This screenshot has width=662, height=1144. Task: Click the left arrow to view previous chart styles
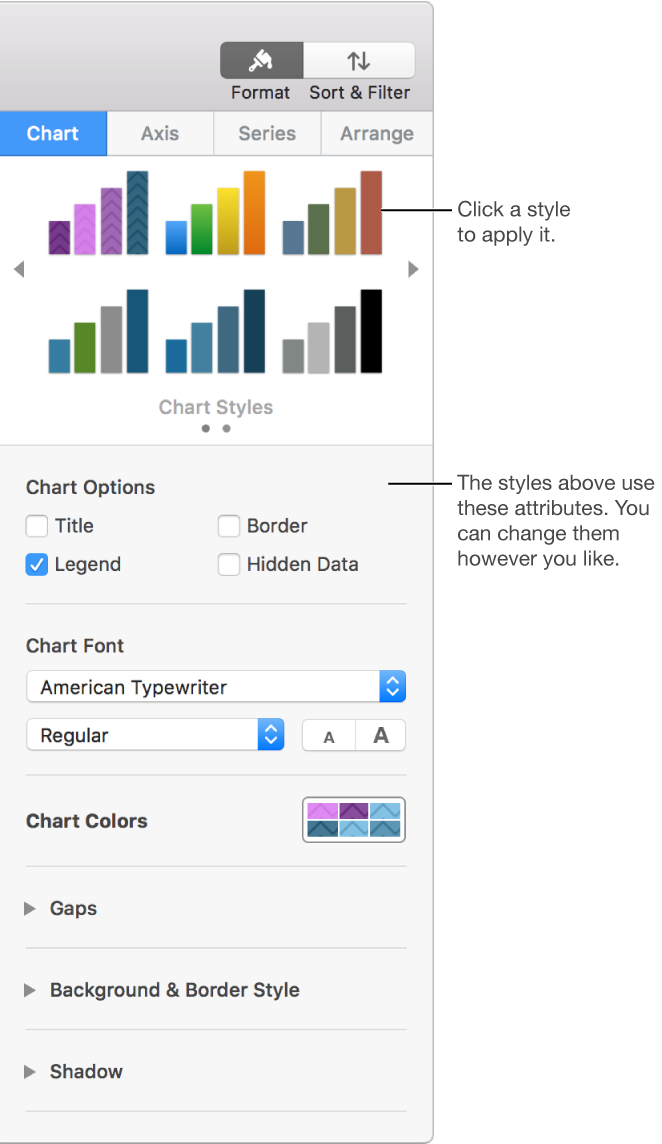[x=19, y=268]
